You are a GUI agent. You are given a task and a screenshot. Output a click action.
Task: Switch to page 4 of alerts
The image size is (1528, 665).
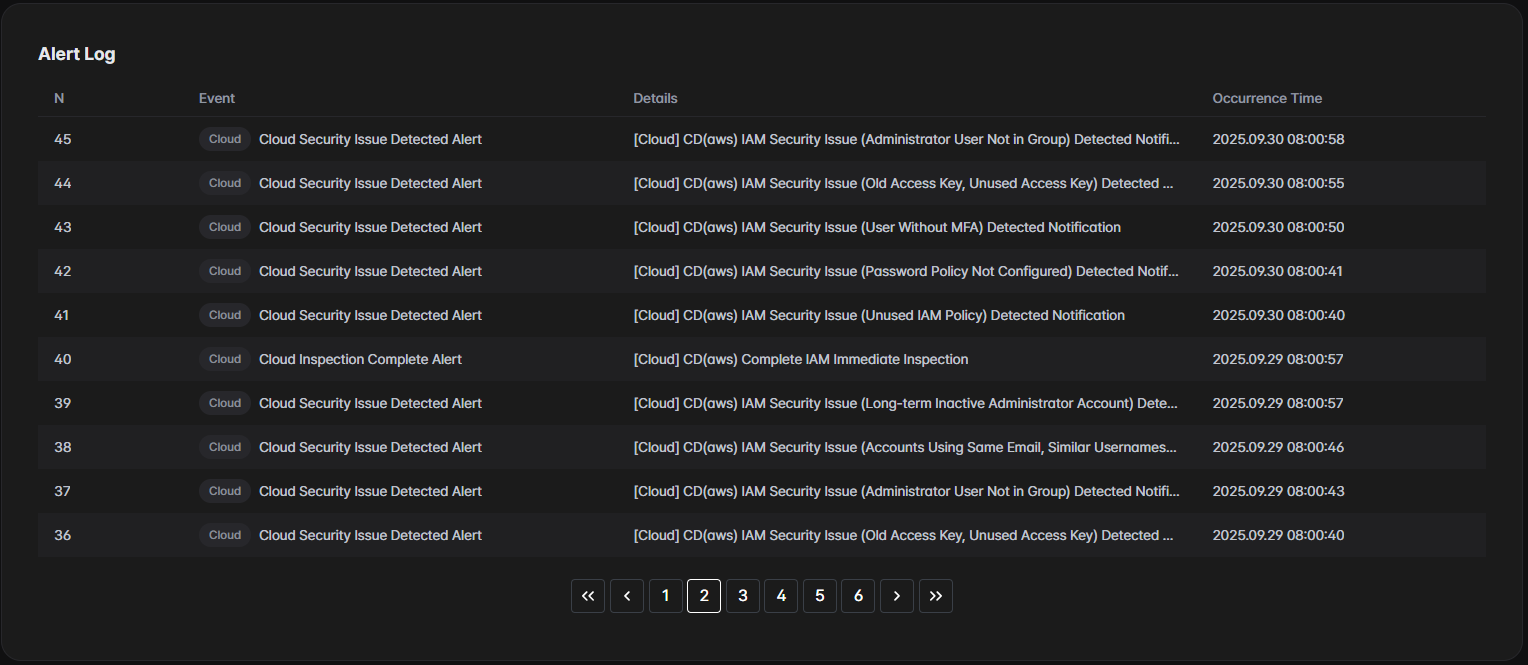781,596
